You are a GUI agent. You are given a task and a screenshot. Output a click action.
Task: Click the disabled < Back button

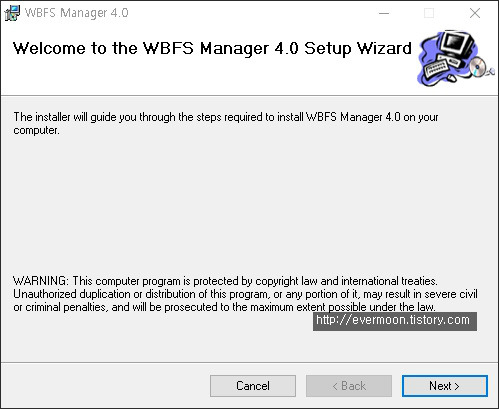click(x=349, y=386)
